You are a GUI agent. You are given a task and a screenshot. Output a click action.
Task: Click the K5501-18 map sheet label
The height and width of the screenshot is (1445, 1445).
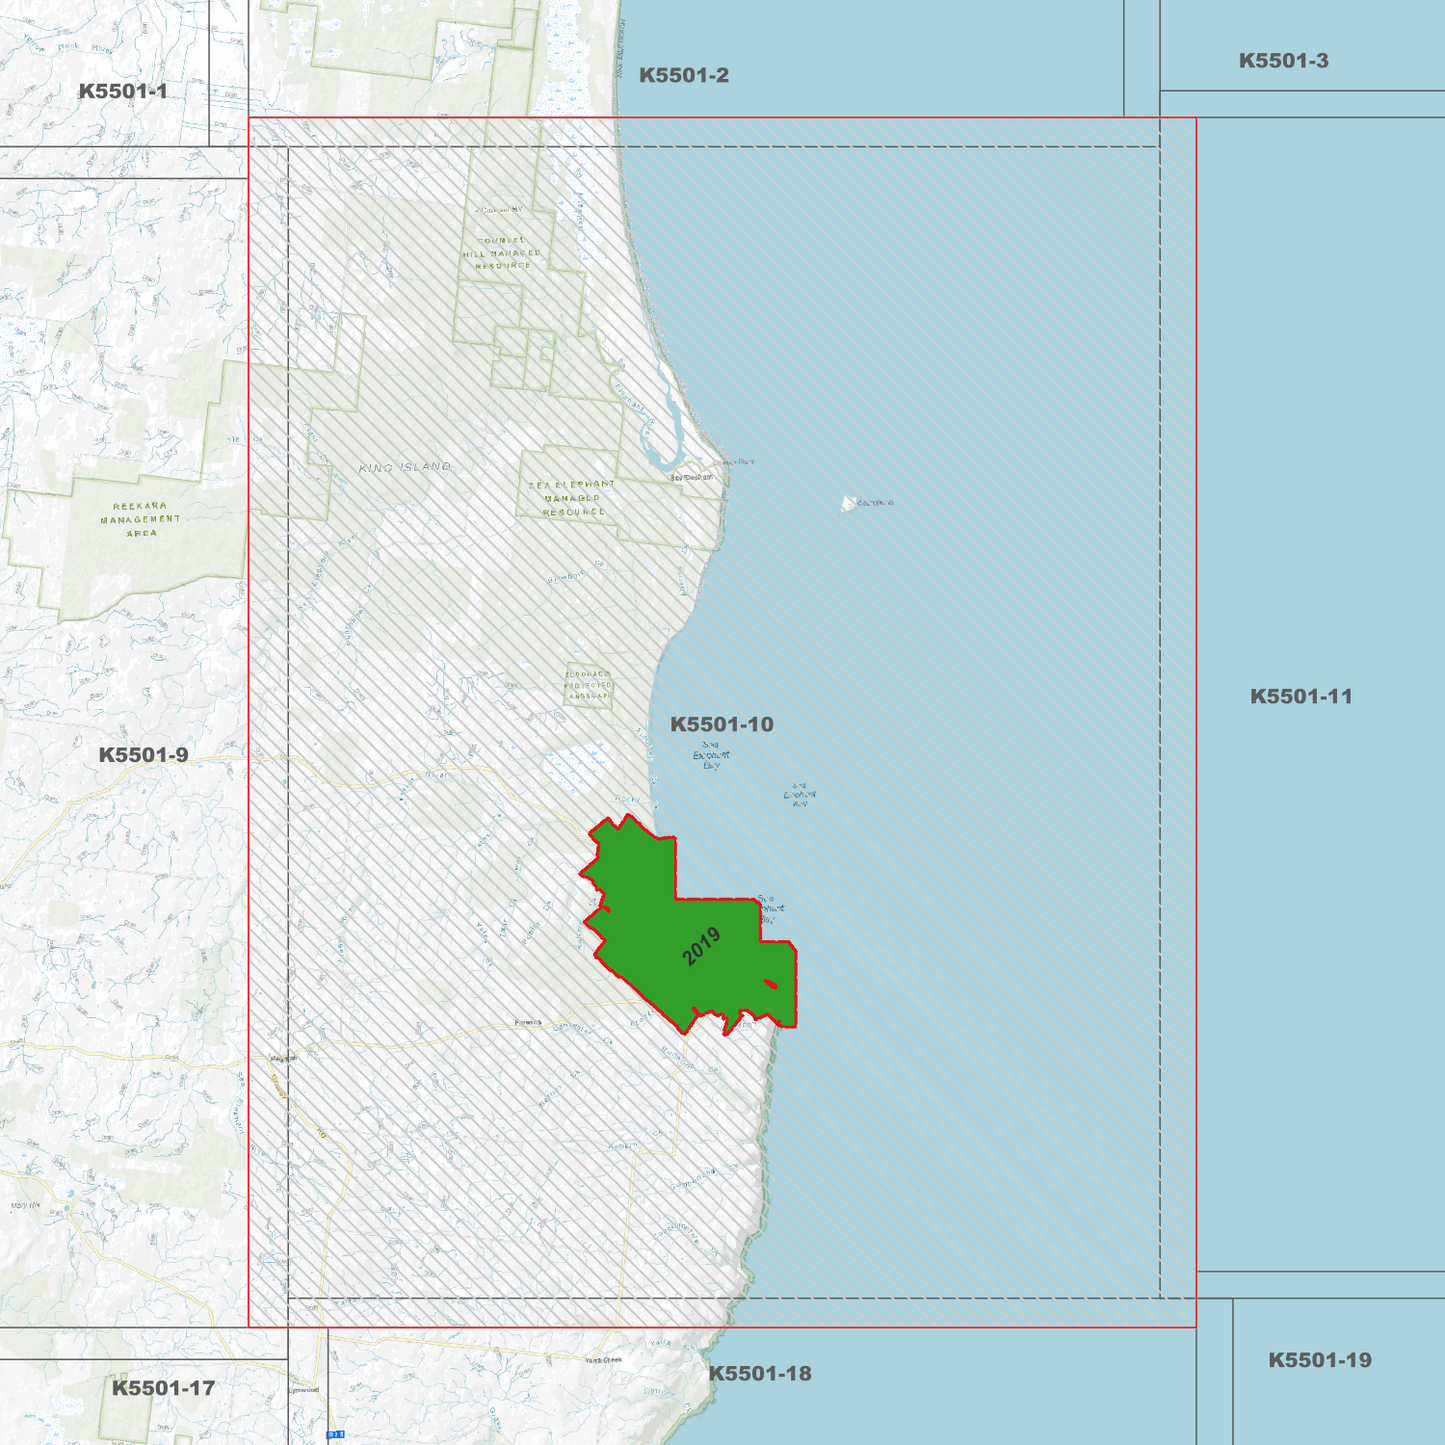[x=760, y=1373]
